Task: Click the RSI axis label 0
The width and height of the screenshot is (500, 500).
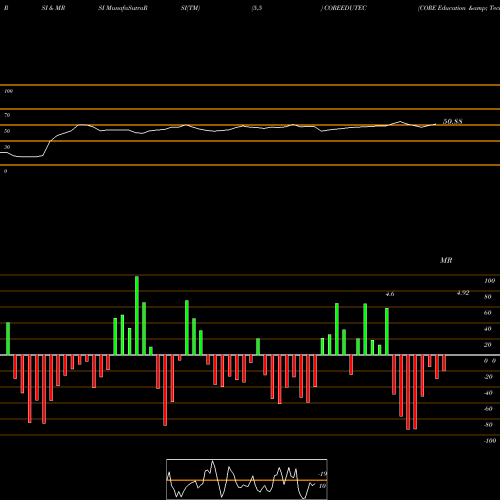Action: point(5,171)
